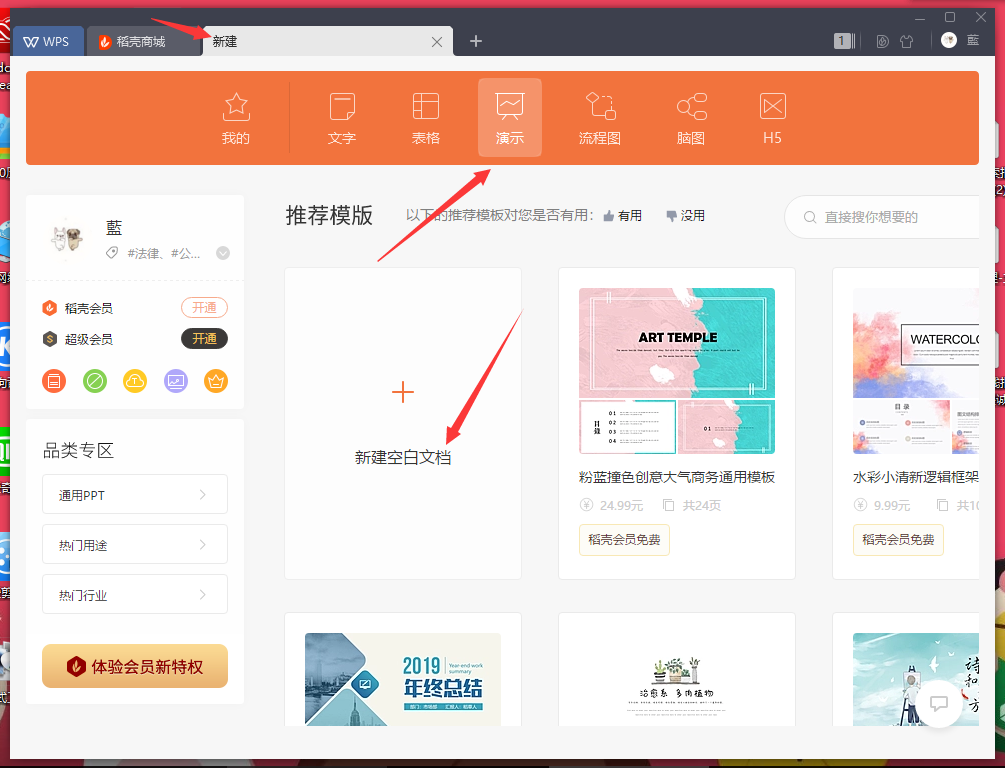Click the orange crown privilege icon

[216, 381]
